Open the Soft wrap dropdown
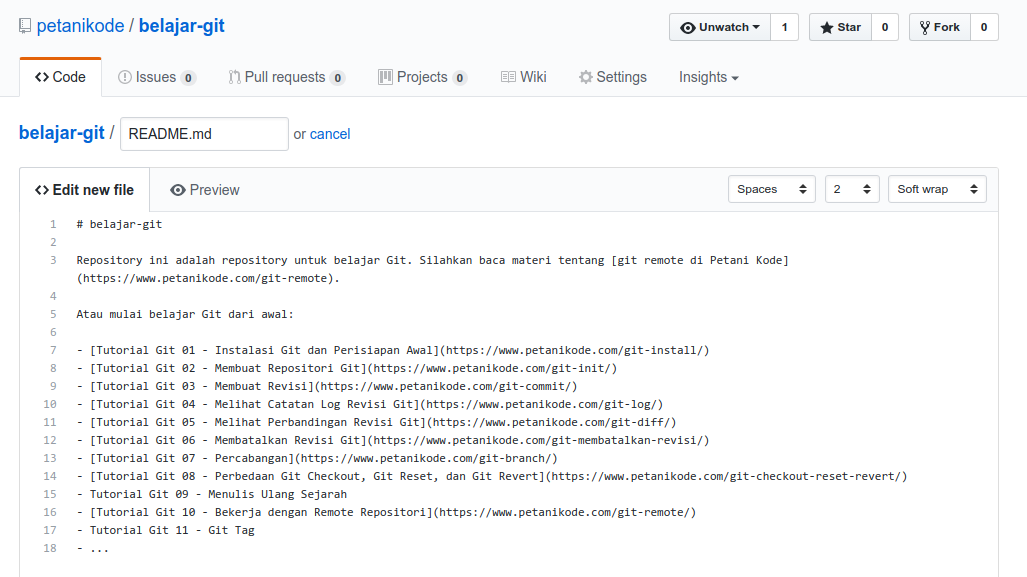 936,188
